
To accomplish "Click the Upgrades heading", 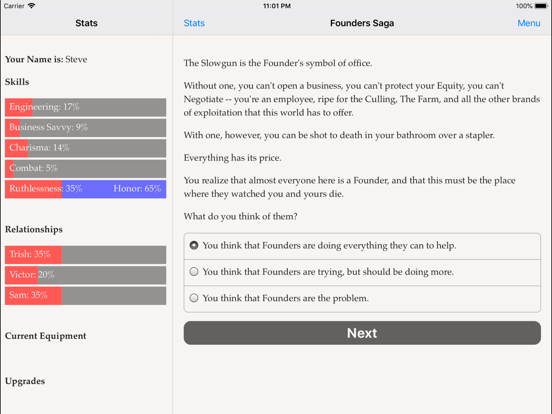I will tap(25, 381).
